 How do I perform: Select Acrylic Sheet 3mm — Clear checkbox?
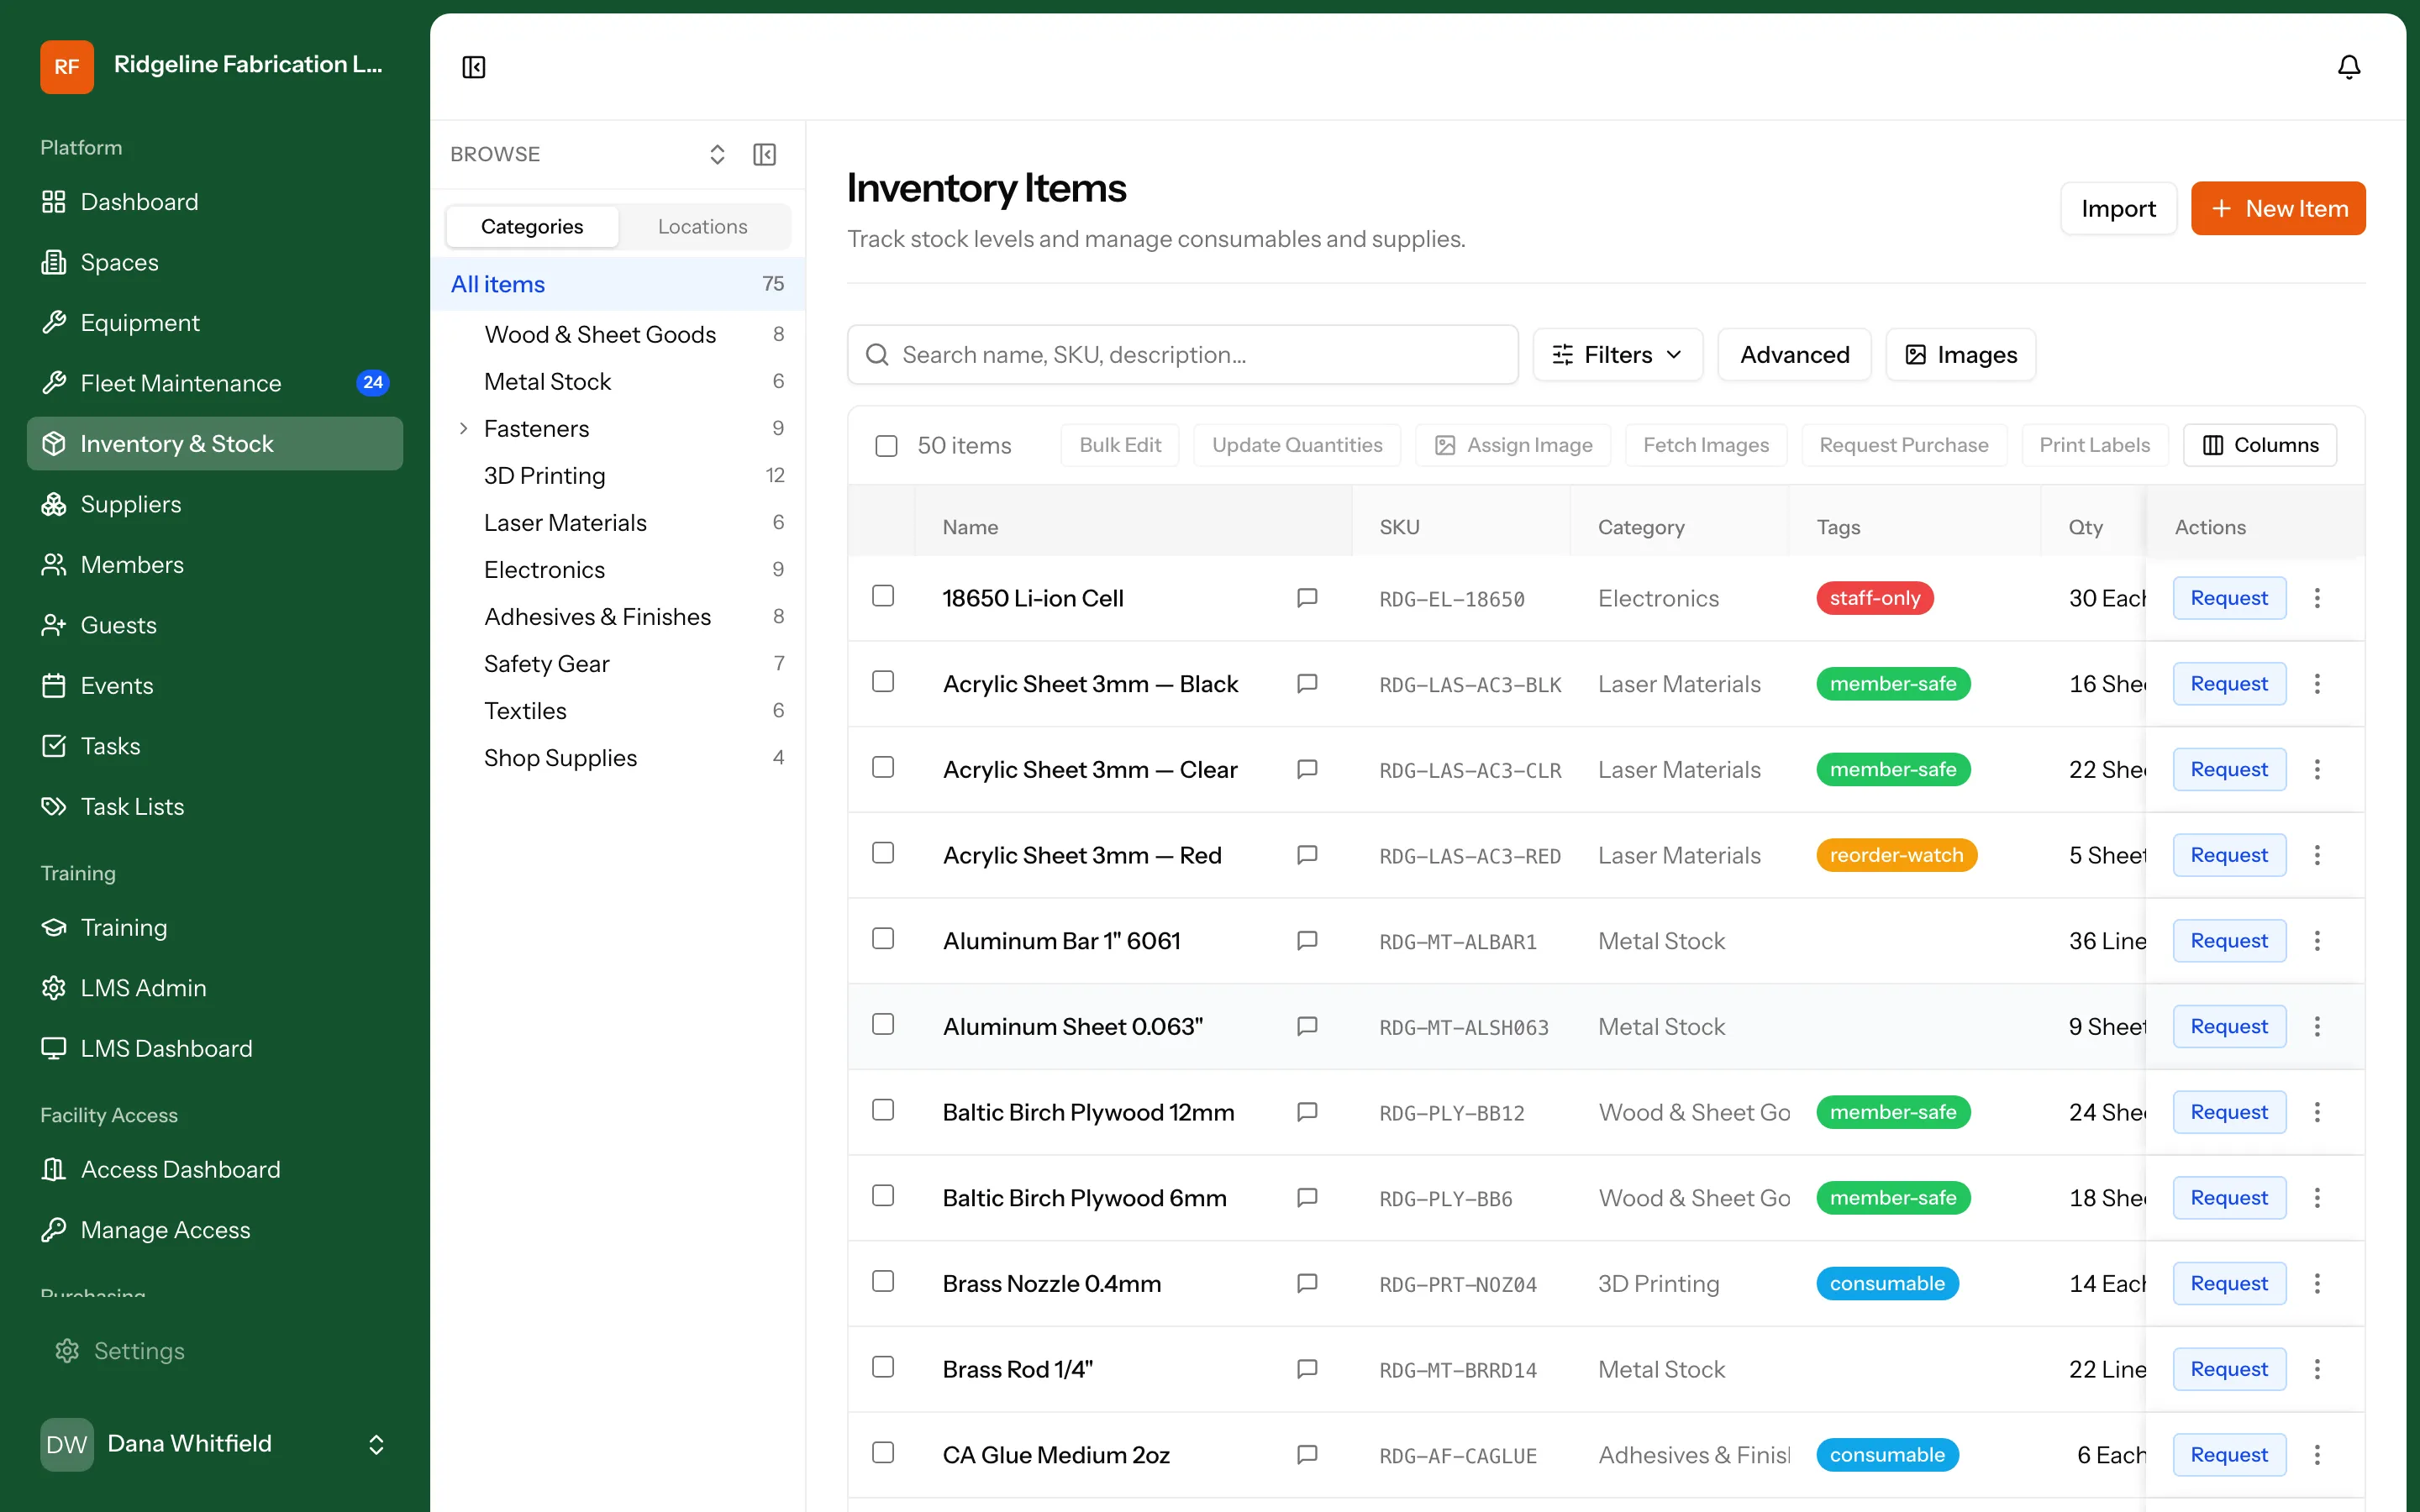point(883,768)
